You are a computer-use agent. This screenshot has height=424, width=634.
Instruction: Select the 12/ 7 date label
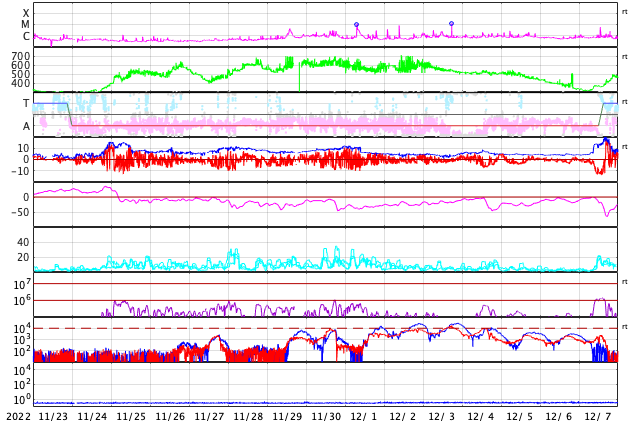tap(598, 417)
